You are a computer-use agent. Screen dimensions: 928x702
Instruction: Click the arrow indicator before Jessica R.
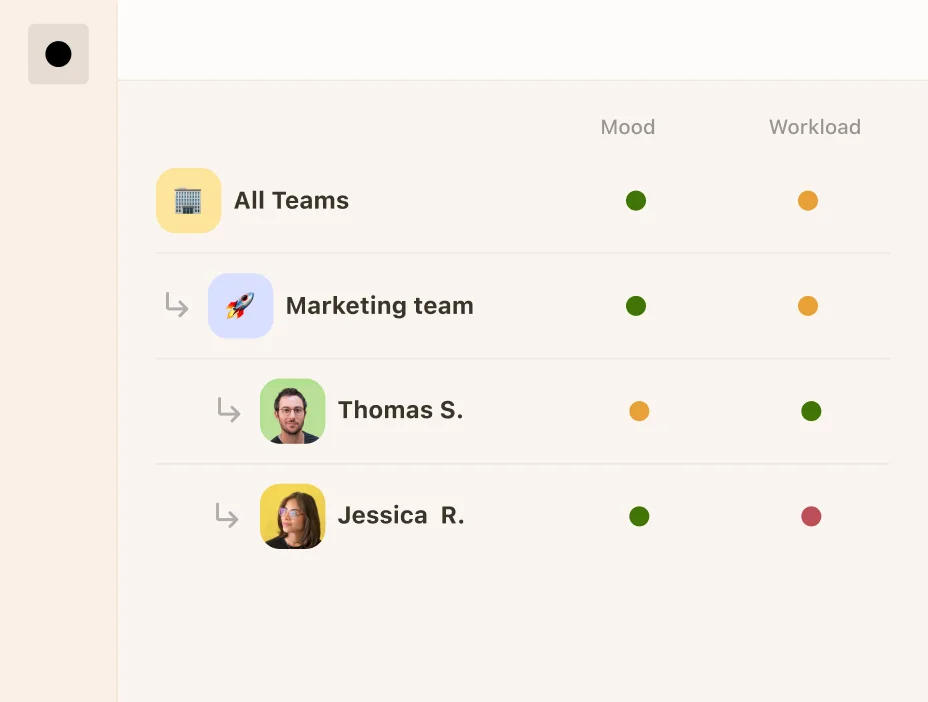point(228,516)
